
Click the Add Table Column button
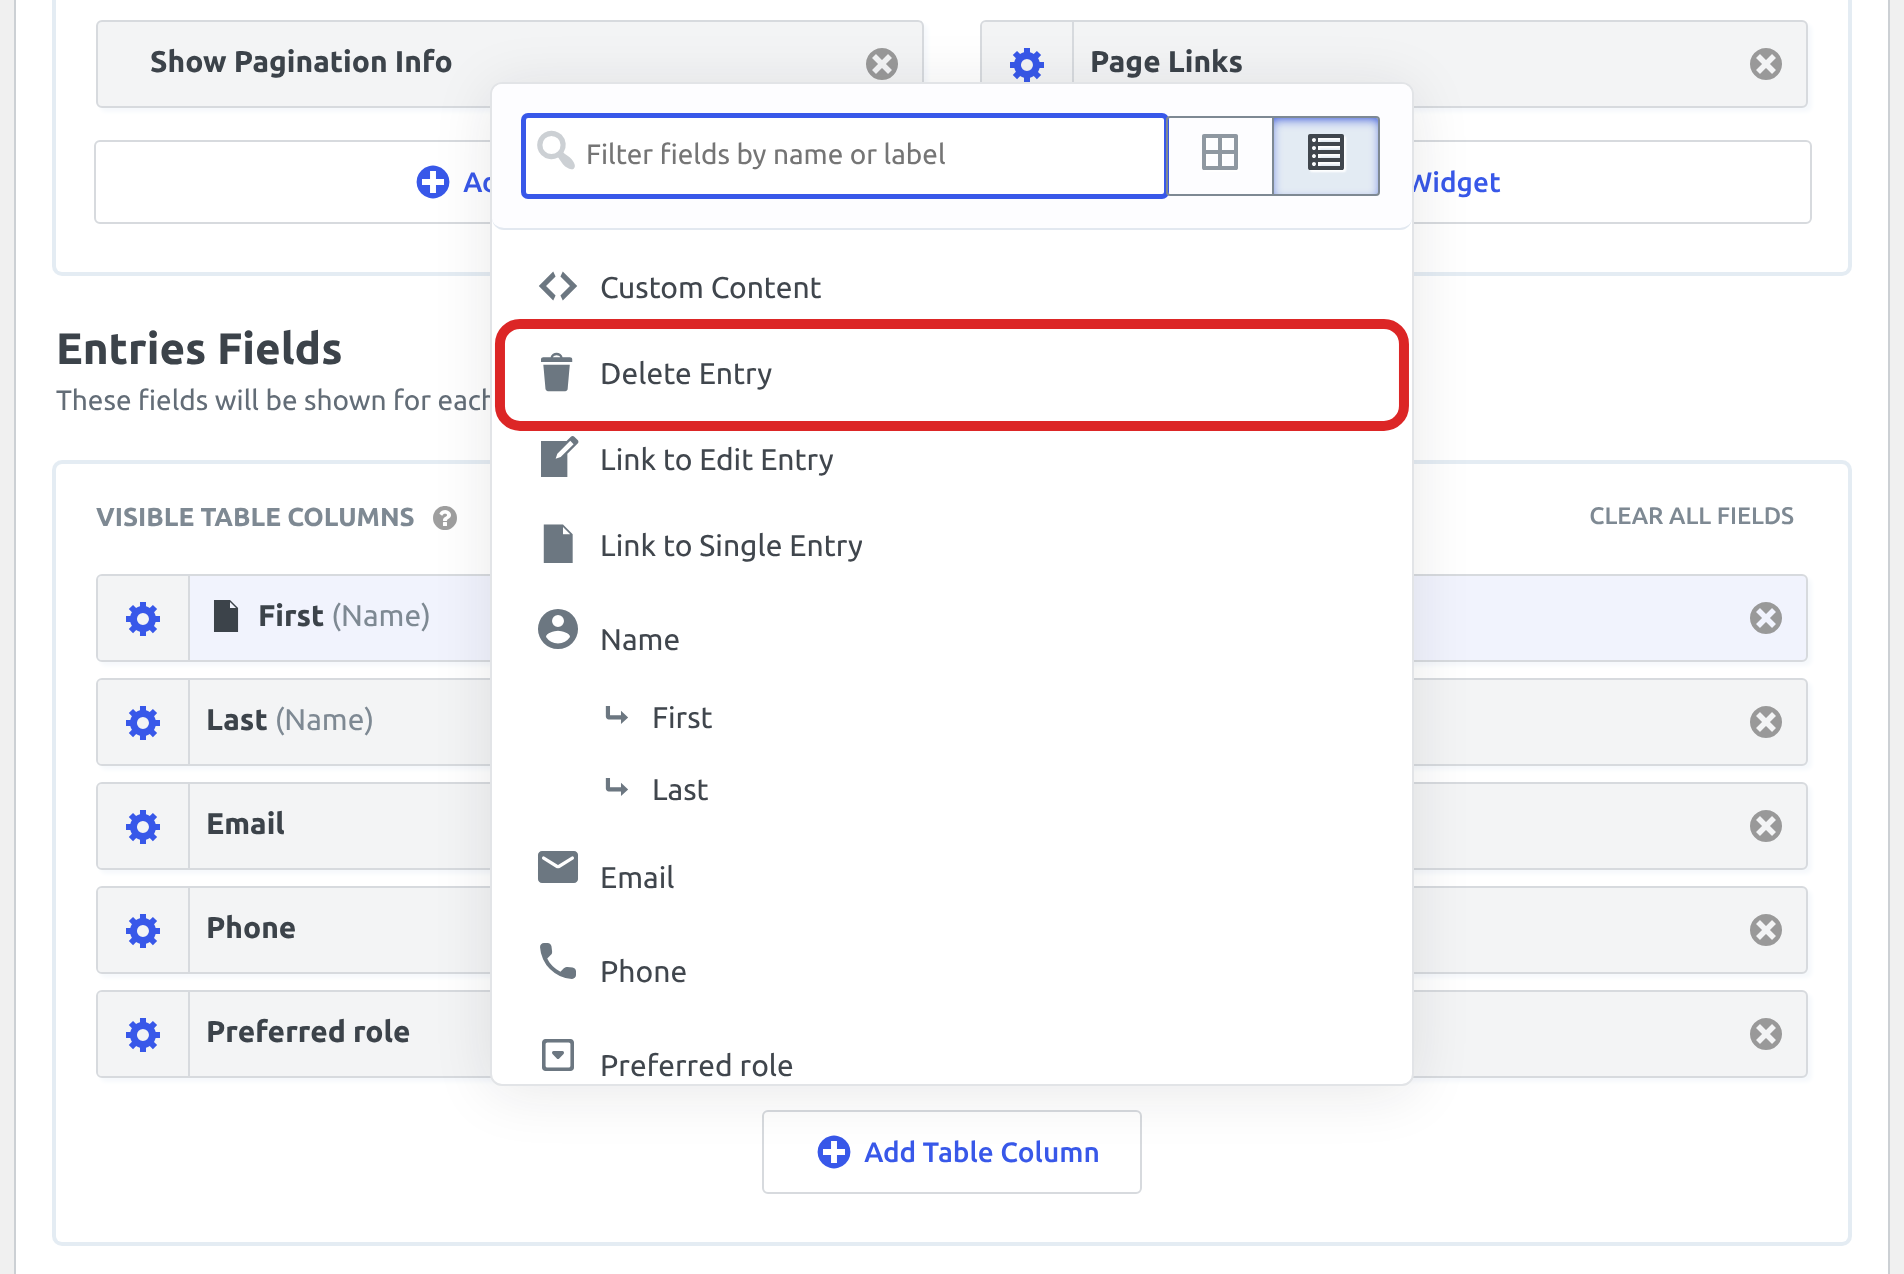click(x=952, y=1152)
